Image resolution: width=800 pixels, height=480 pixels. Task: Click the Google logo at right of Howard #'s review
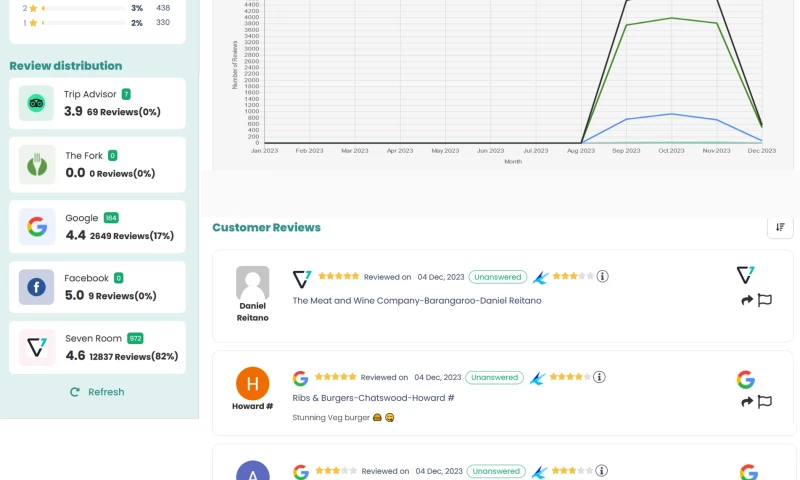coord(745,380)
